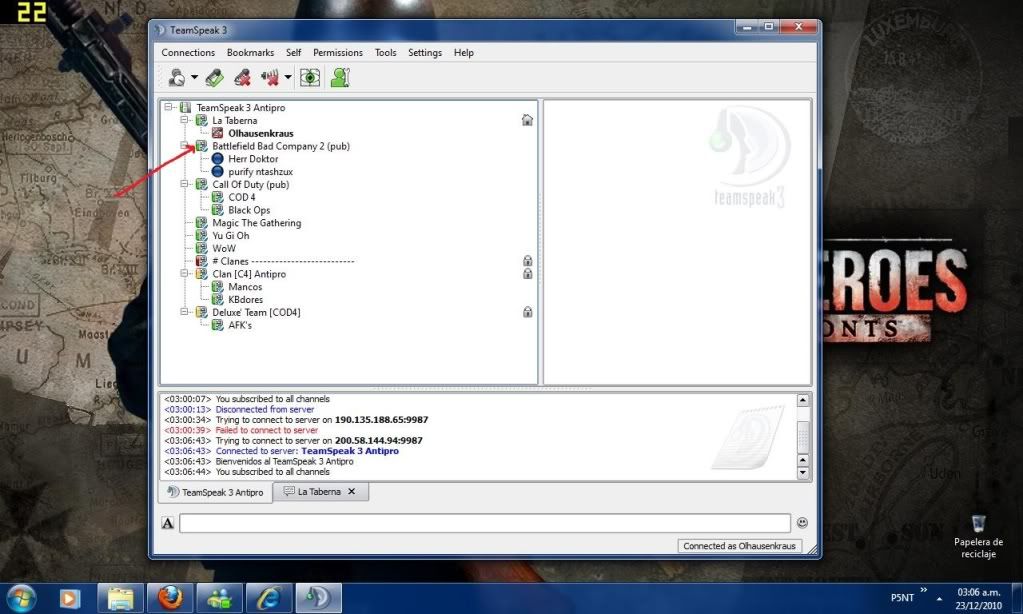Select the La Taberna channel
This screenshot has width=1023, height=614.
[x=235, y=121]
